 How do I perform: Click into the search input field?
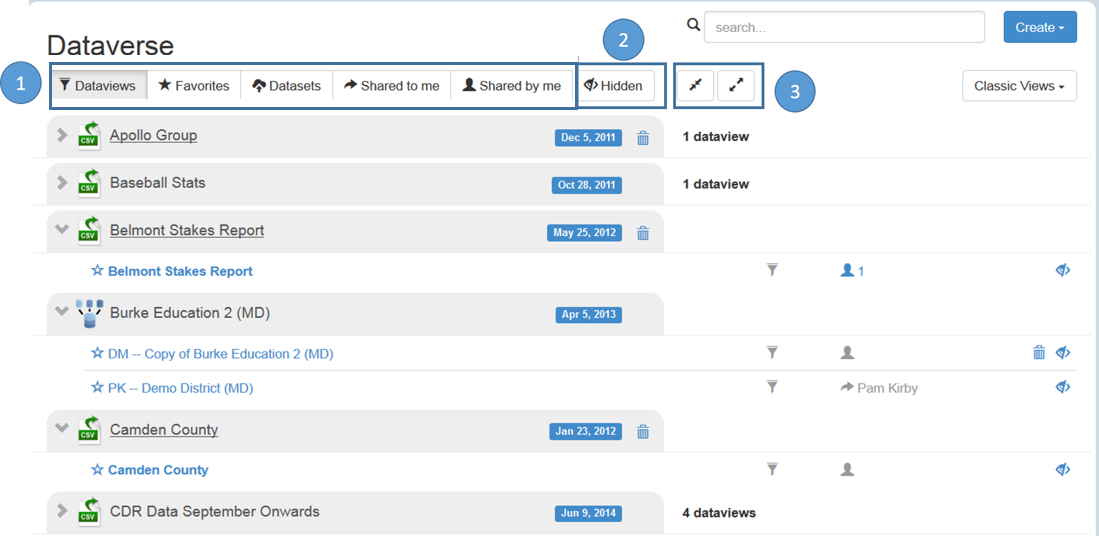click(x=844, y=27)
